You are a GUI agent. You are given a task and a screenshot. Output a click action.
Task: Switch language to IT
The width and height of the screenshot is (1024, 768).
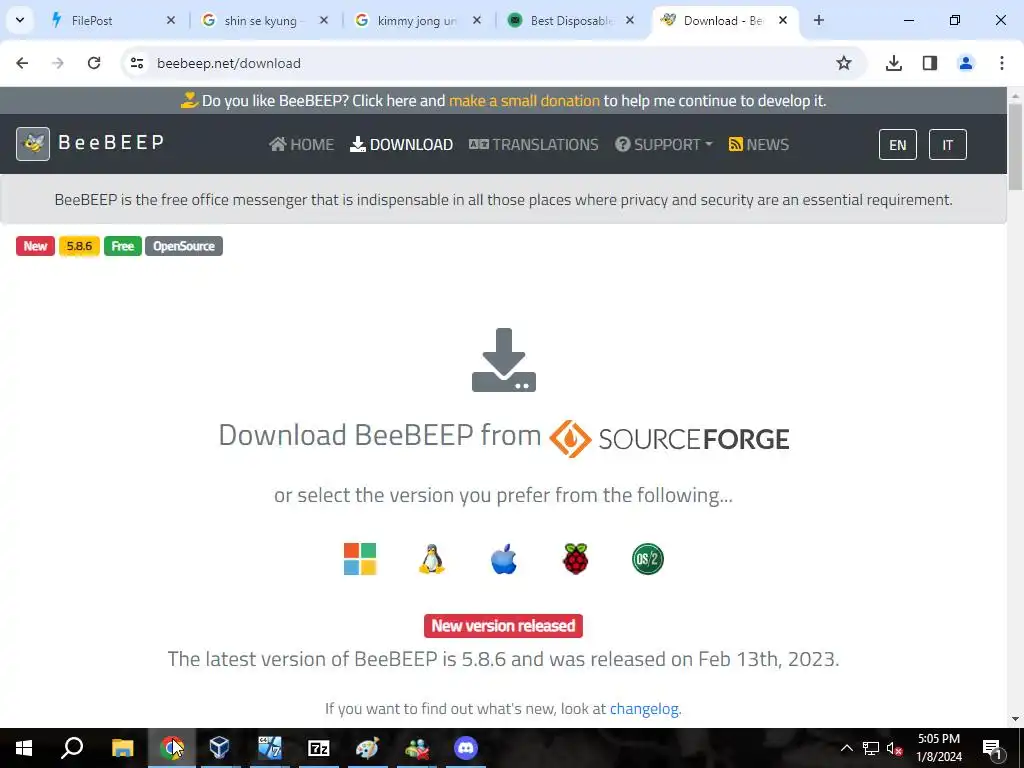click(948, 144)
